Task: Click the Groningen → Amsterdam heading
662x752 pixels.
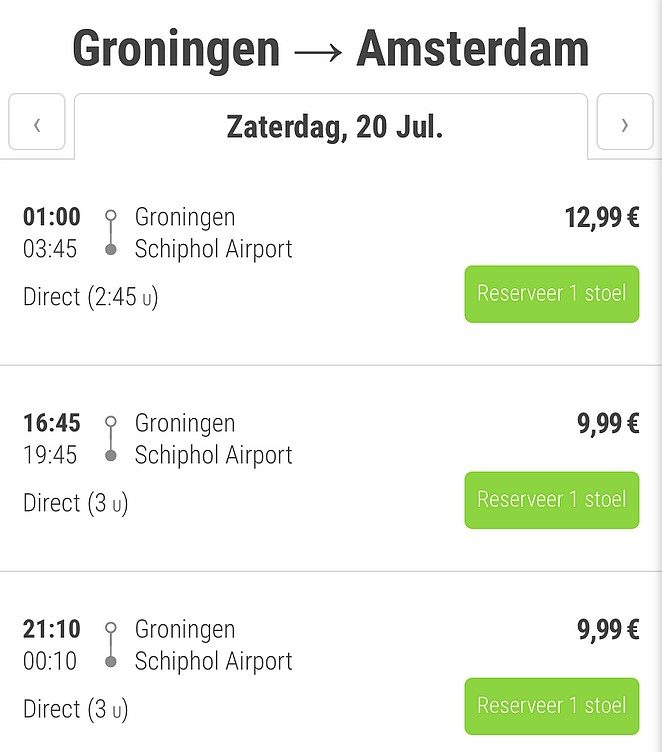Action: point(331,49)
